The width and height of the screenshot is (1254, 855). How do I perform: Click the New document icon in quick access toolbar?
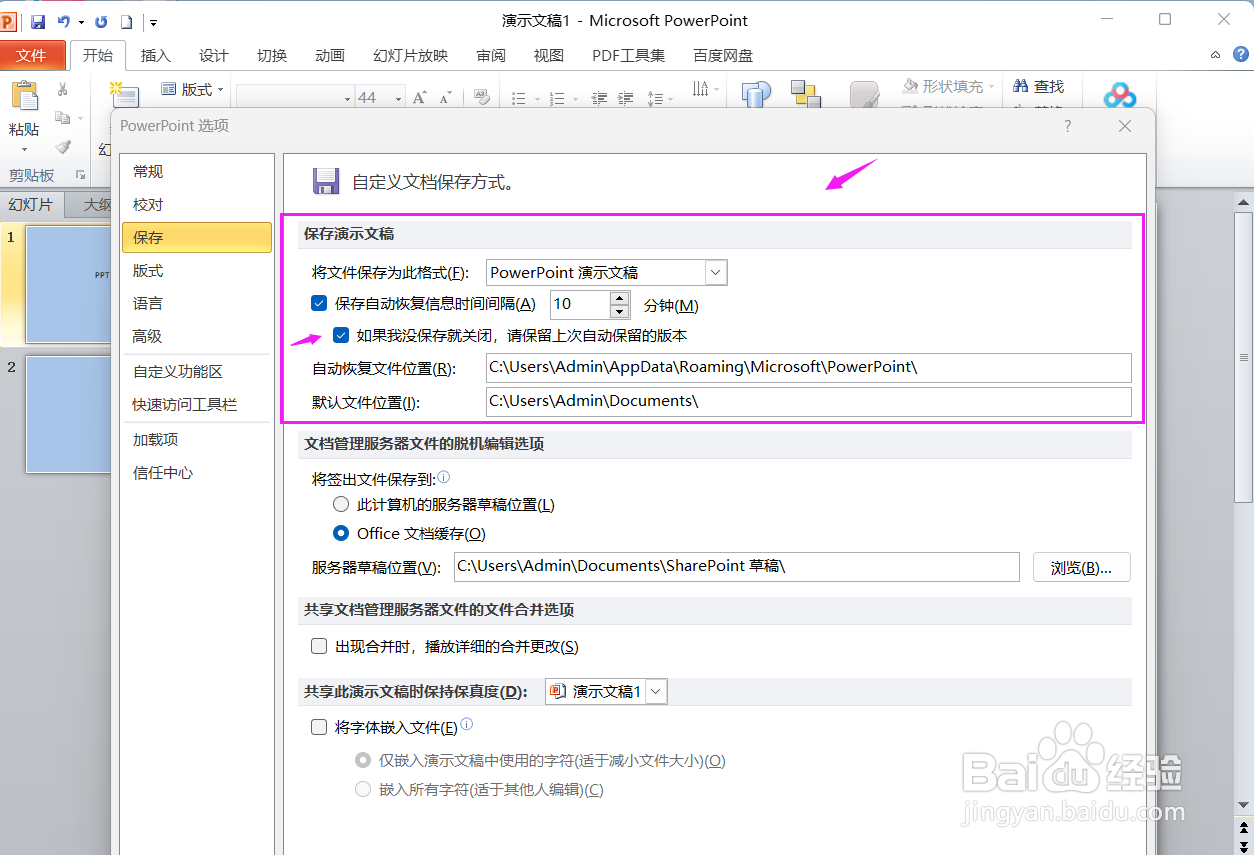[x=127, y=21]
